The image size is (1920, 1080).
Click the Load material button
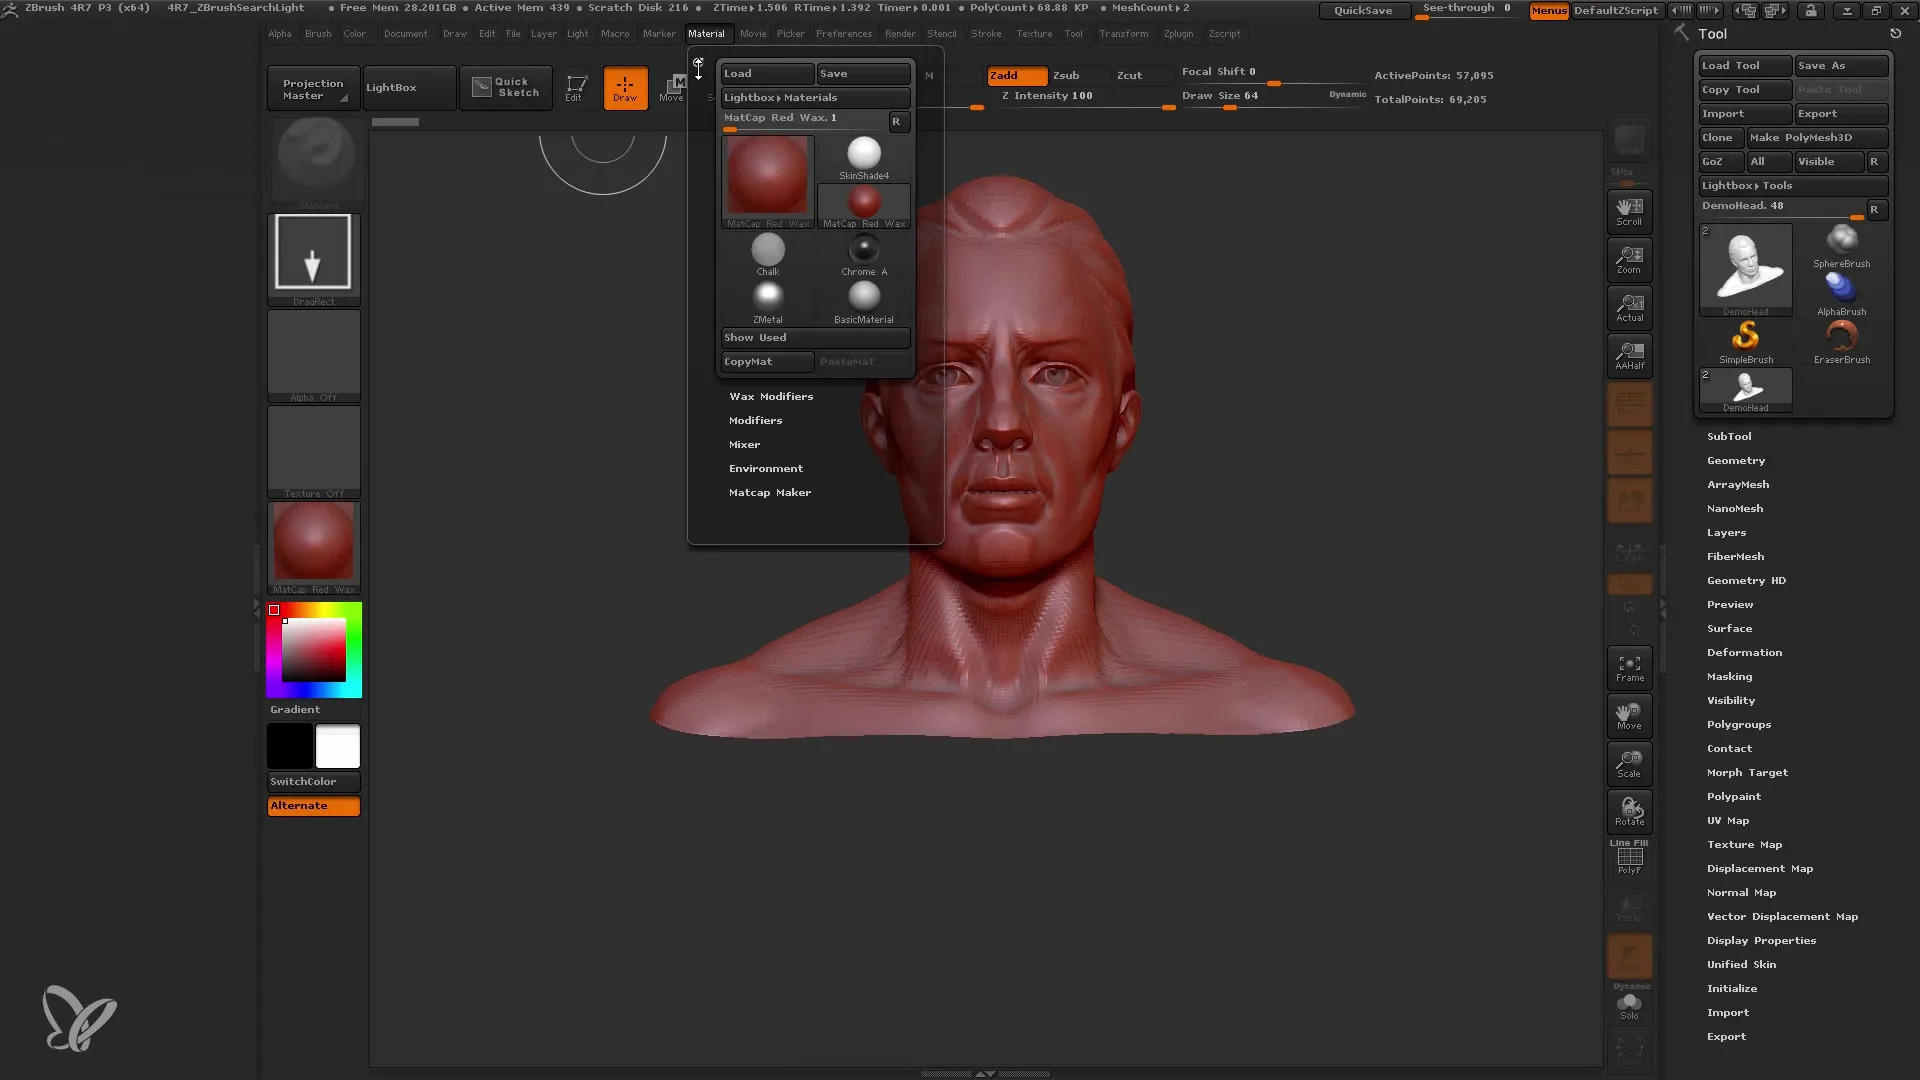[766, 71]
